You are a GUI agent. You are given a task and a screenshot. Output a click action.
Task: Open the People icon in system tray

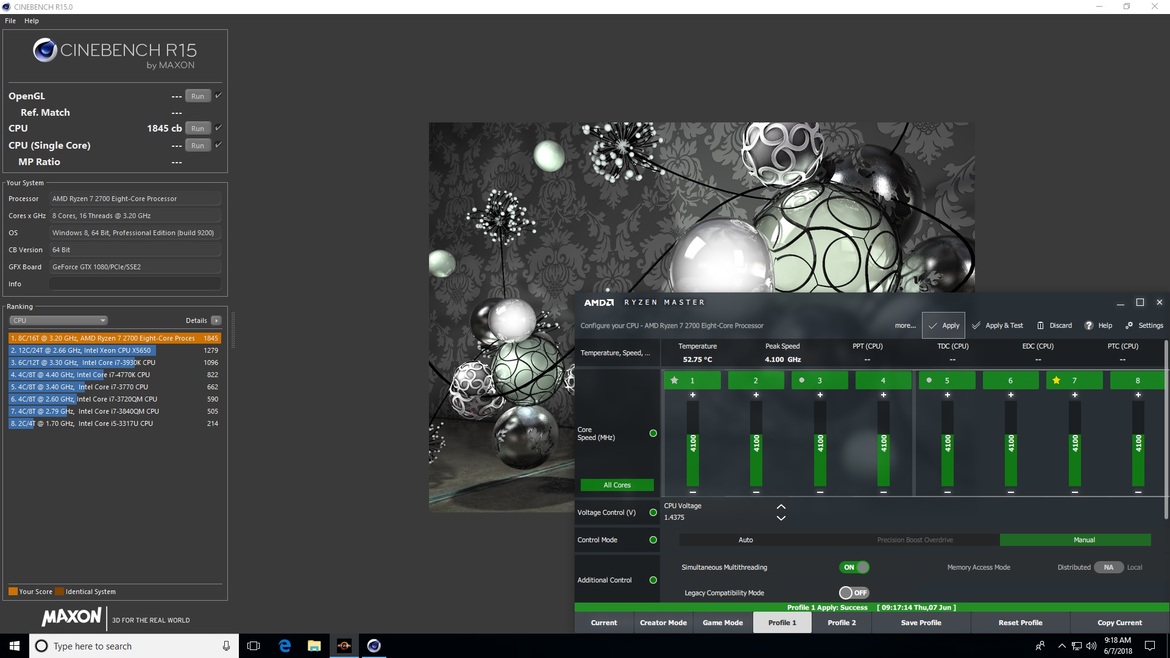[x=1040, y=646]
